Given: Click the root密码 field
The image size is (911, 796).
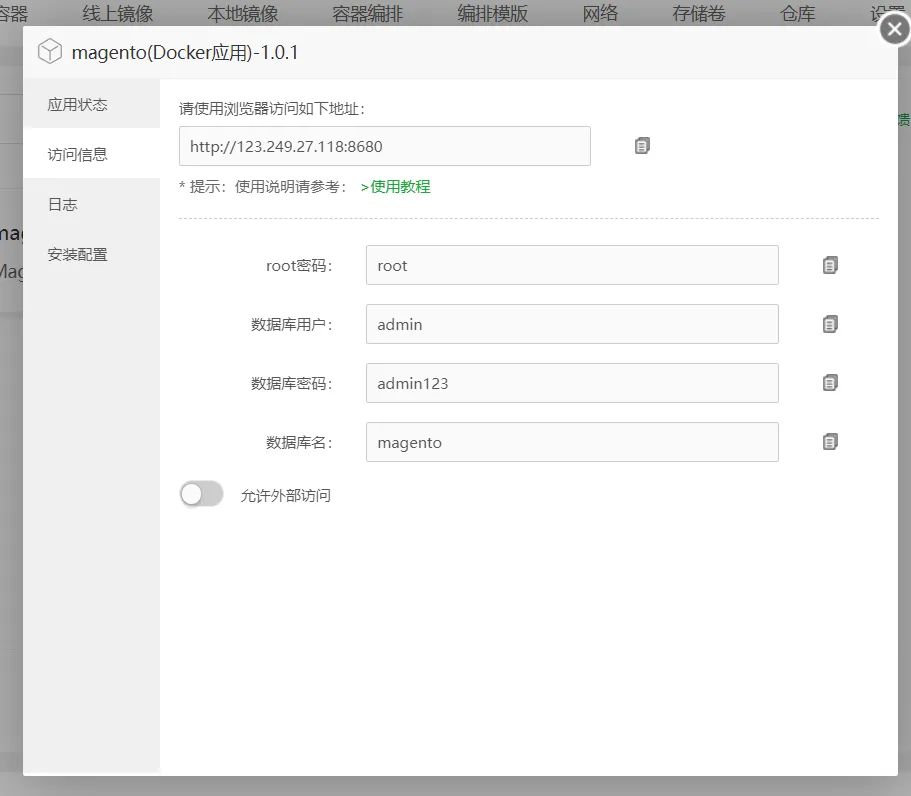Looking at the screenshot, I should point(572,265).
